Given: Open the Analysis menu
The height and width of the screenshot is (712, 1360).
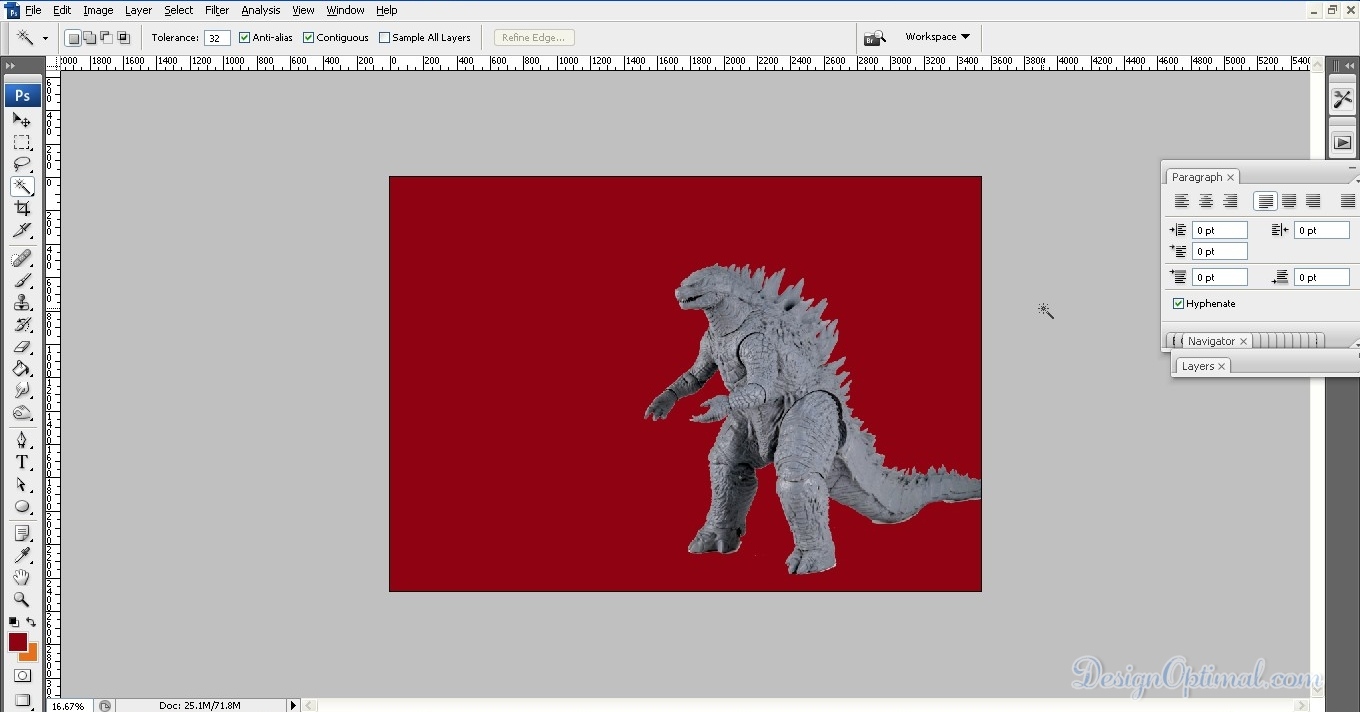Looking at the screenshot, I should 261,10.
